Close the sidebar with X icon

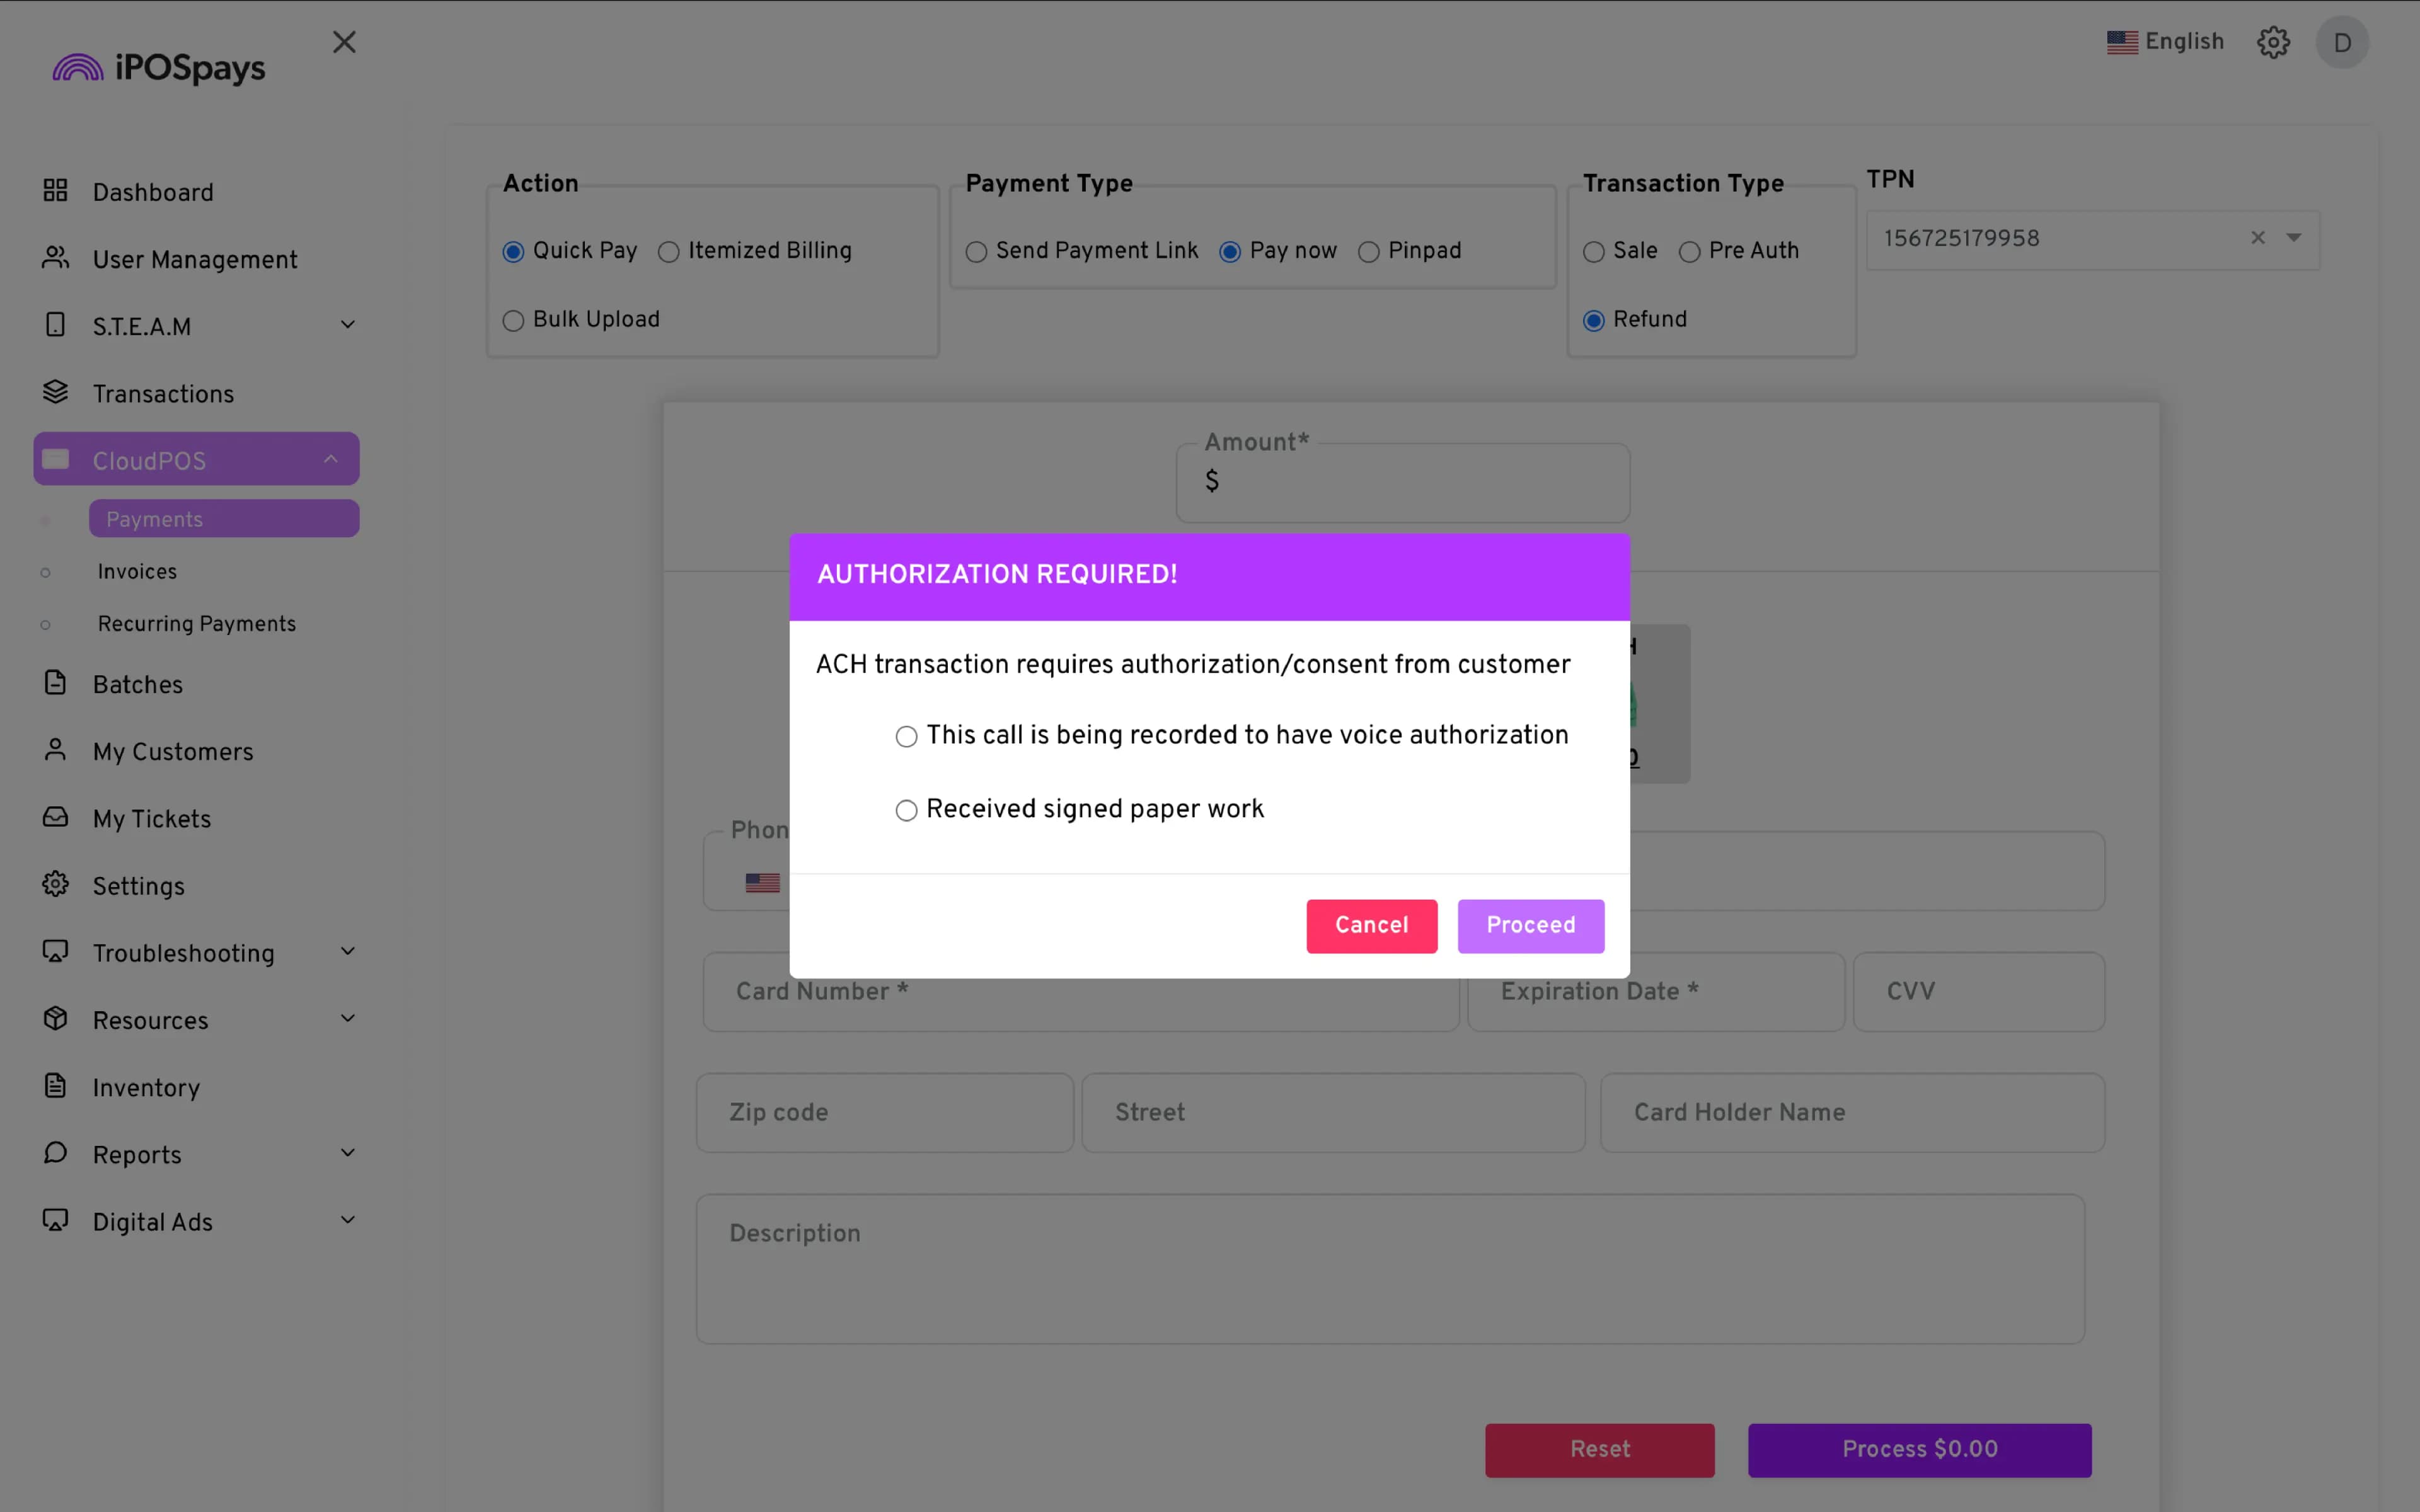344,42
